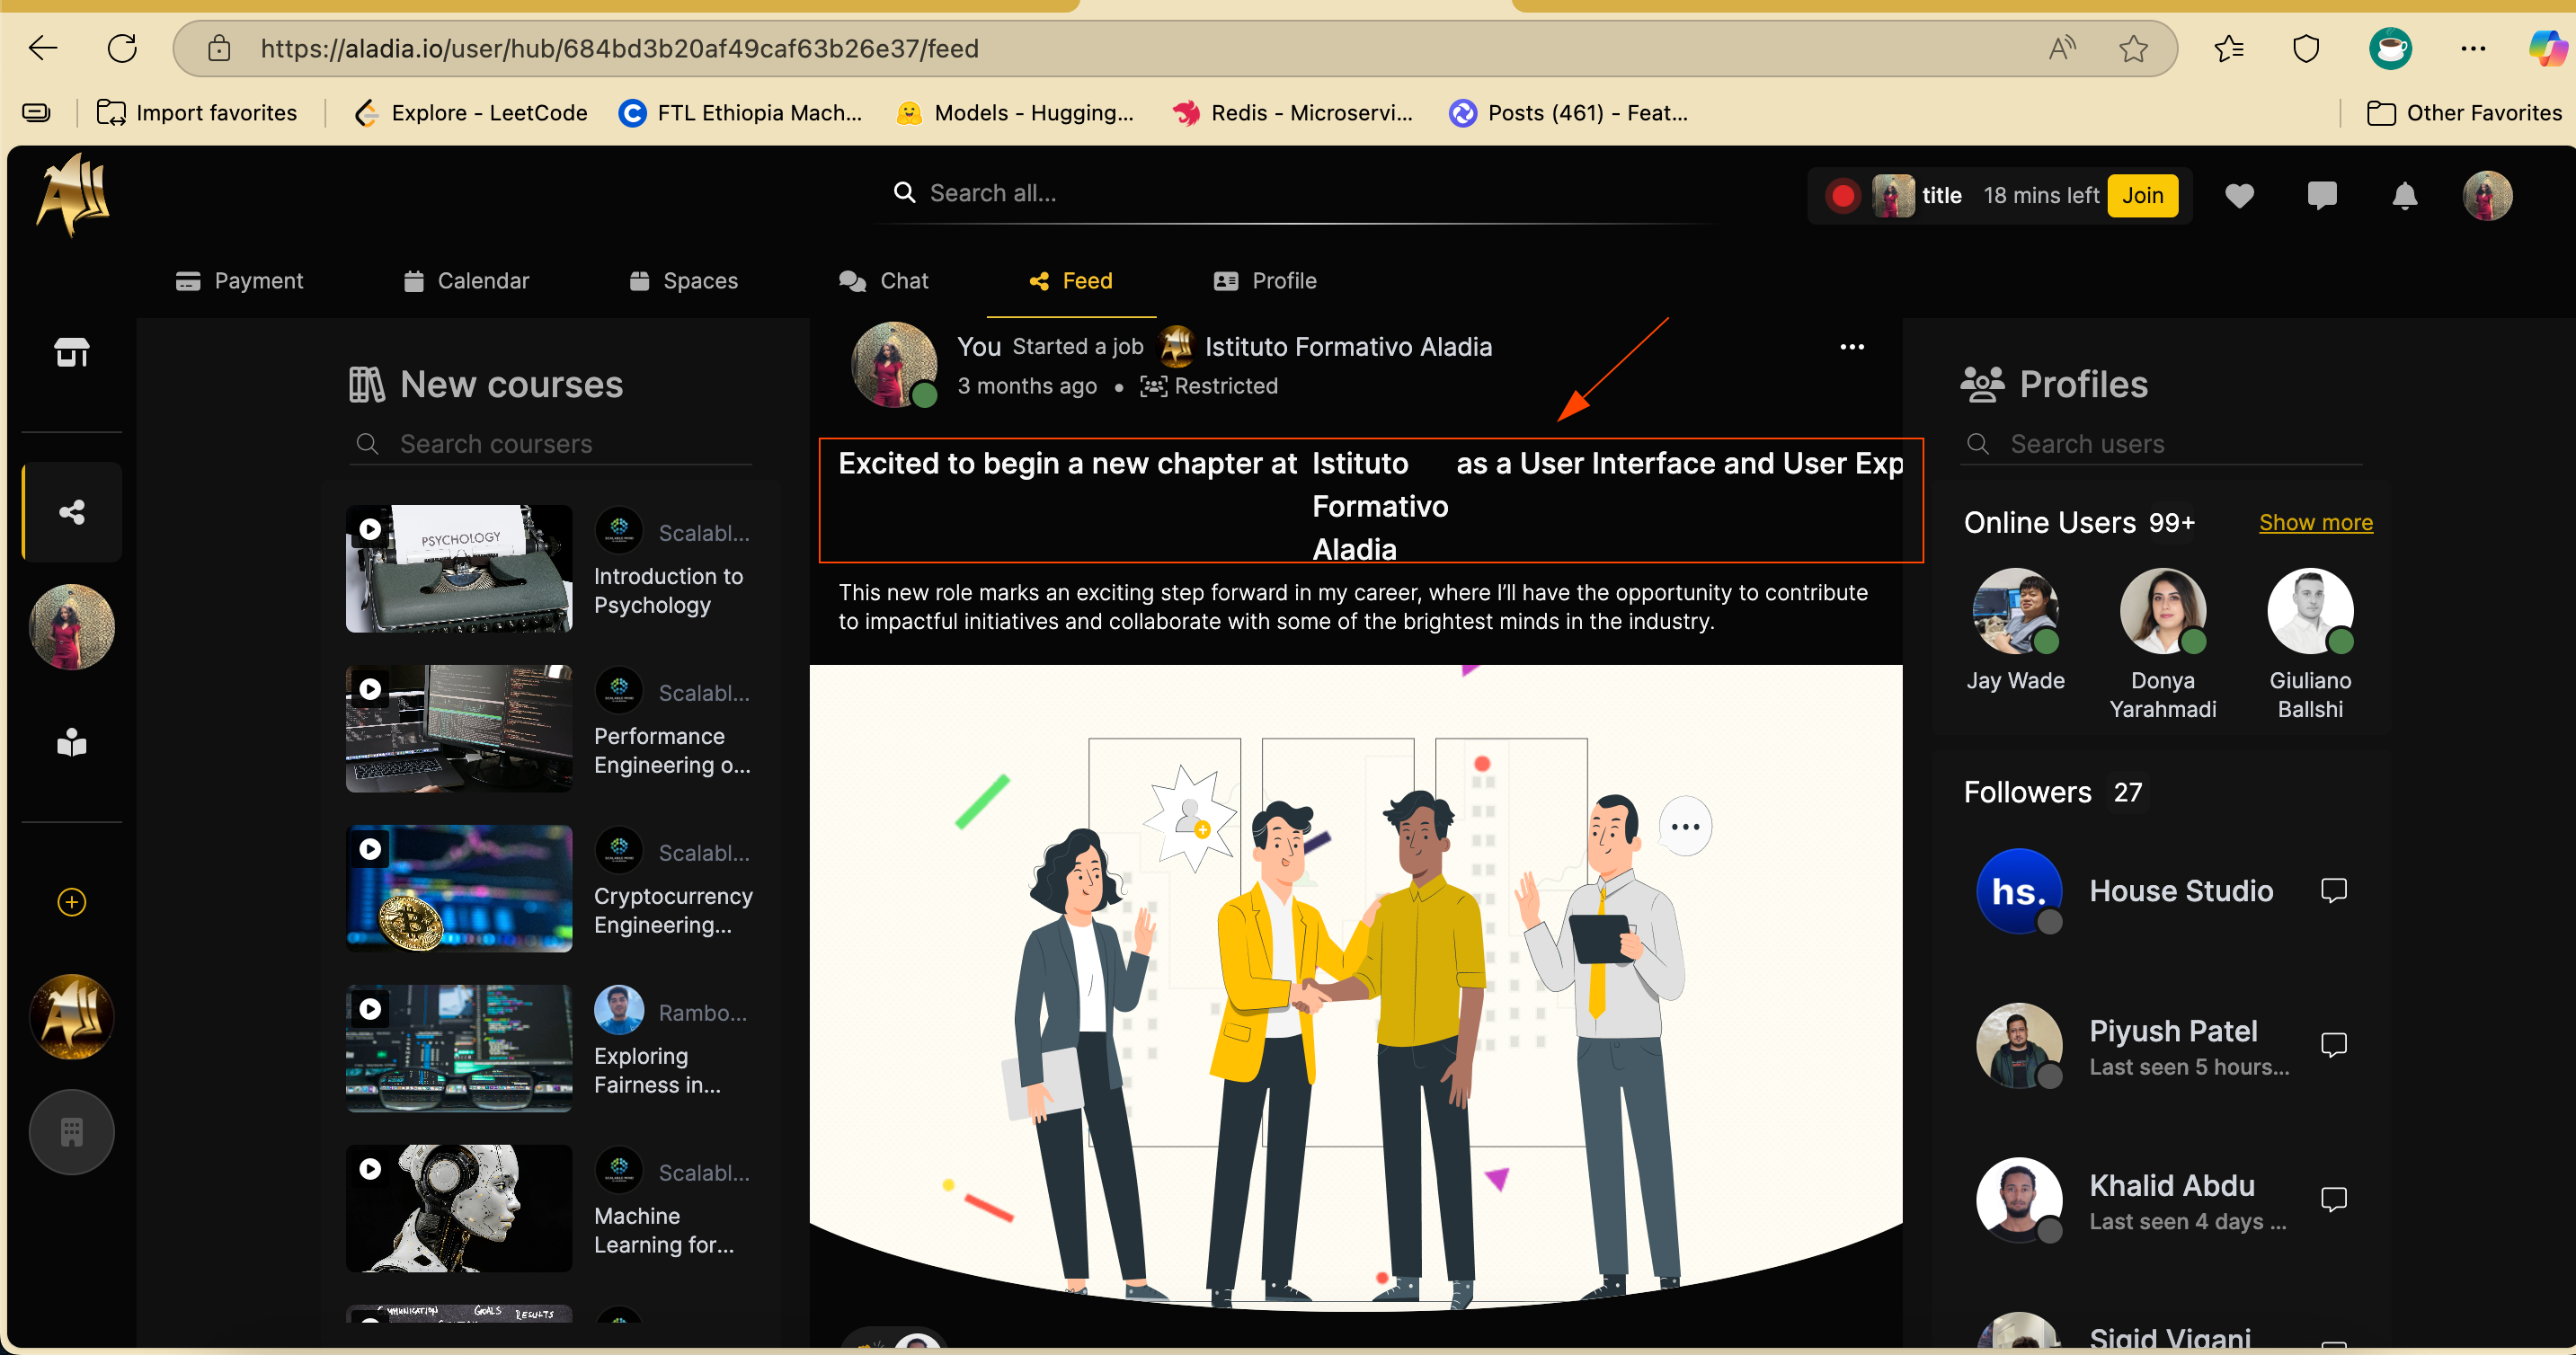This screenshot has height=1355, width=2576.
Task: Open user profile avatar in left sidebar
Action: 72,627
